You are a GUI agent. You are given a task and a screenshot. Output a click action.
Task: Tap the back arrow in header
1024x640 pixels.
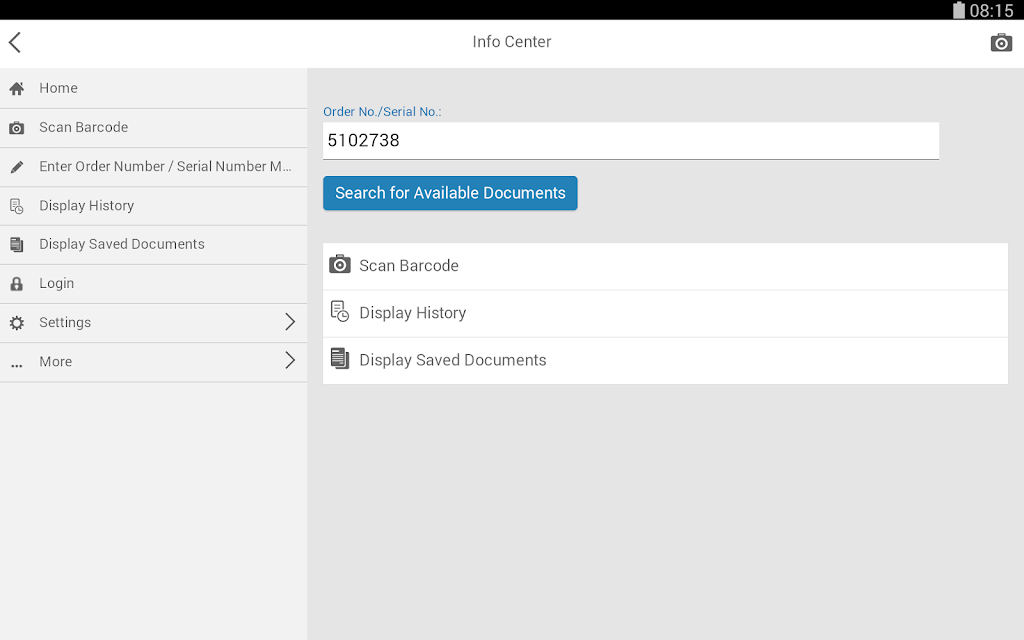tap(15, 42)
